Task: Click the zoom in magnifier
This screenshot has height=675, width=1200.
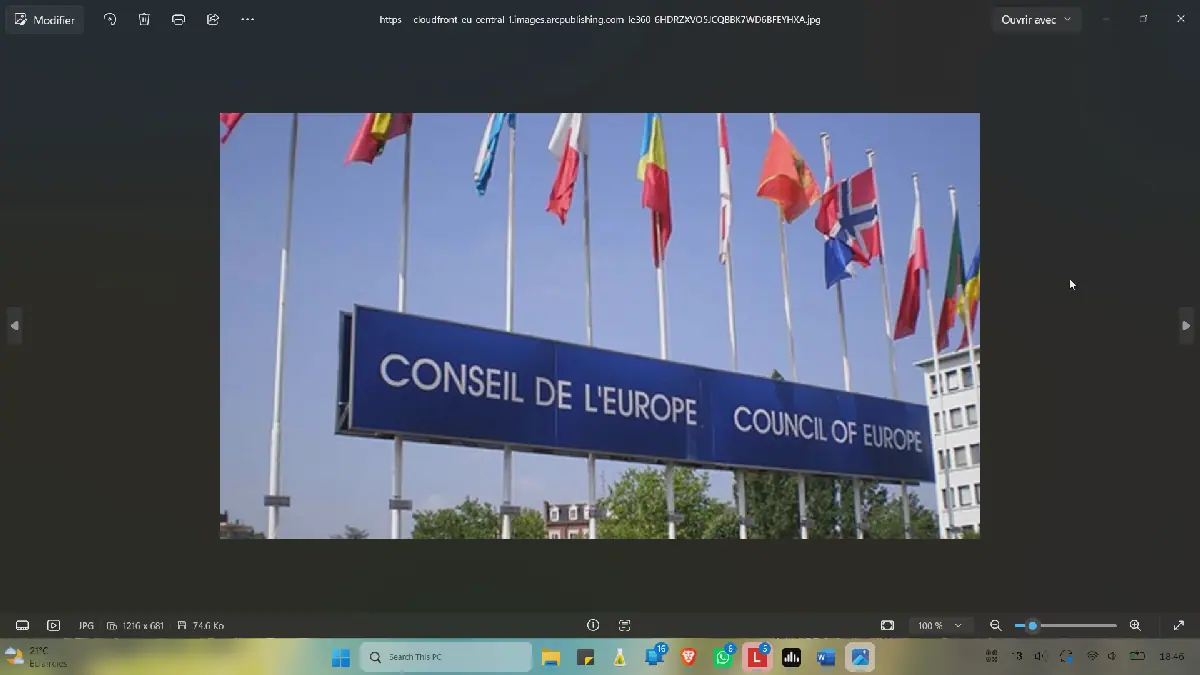Action: click(x=1135, y=626)
